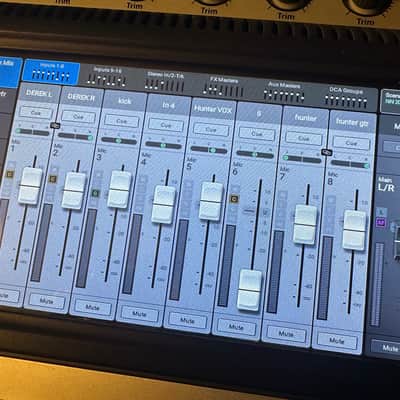Touch the hunter Mic 7 fader cap
Image resolution: width=400 pixels, height=400 pixels.
click(305, 224)
